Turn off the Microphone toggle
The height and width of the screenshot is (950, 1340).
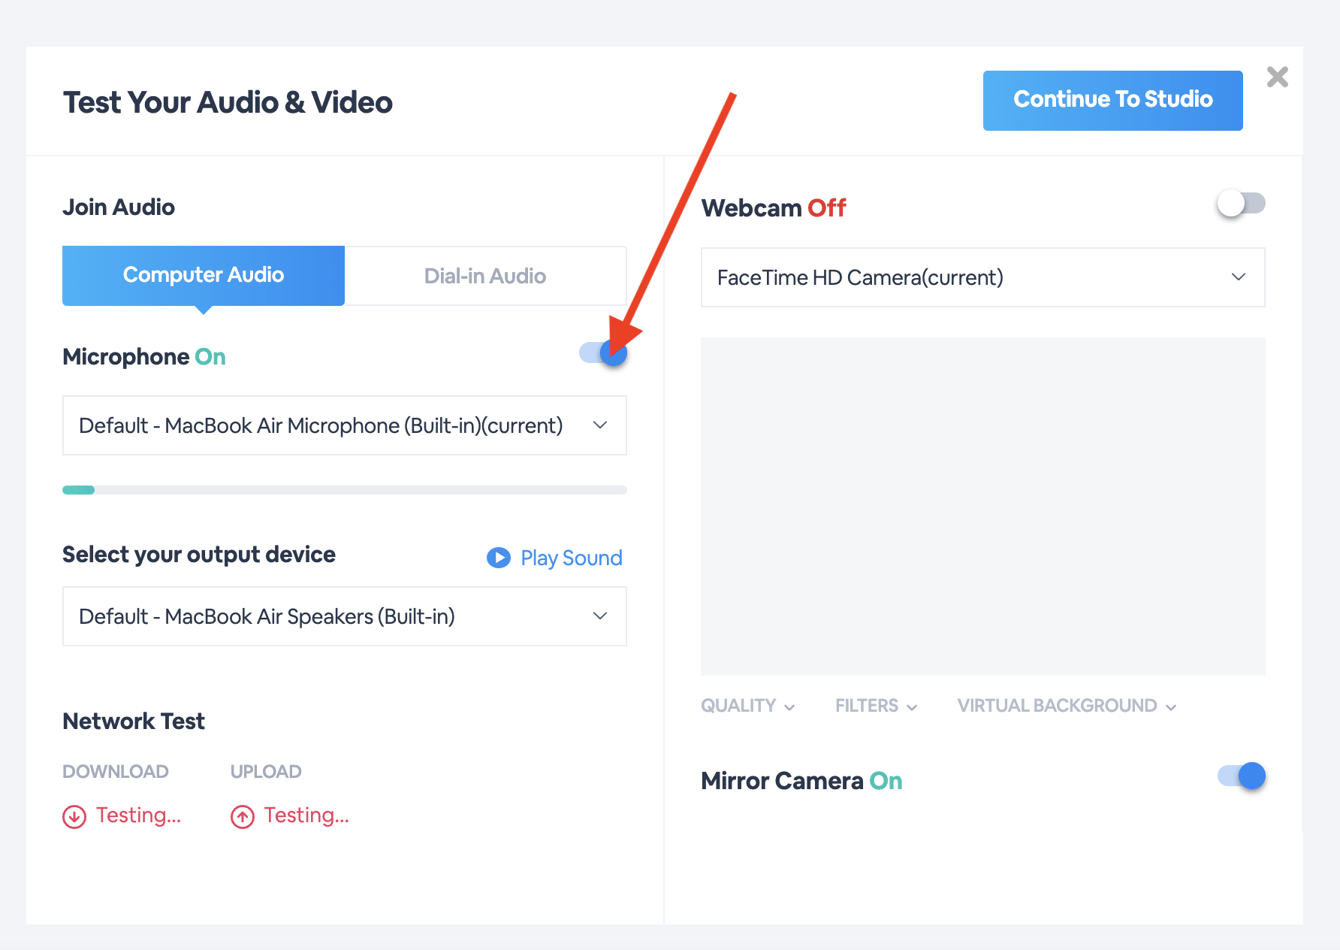[x=603, y=353]
